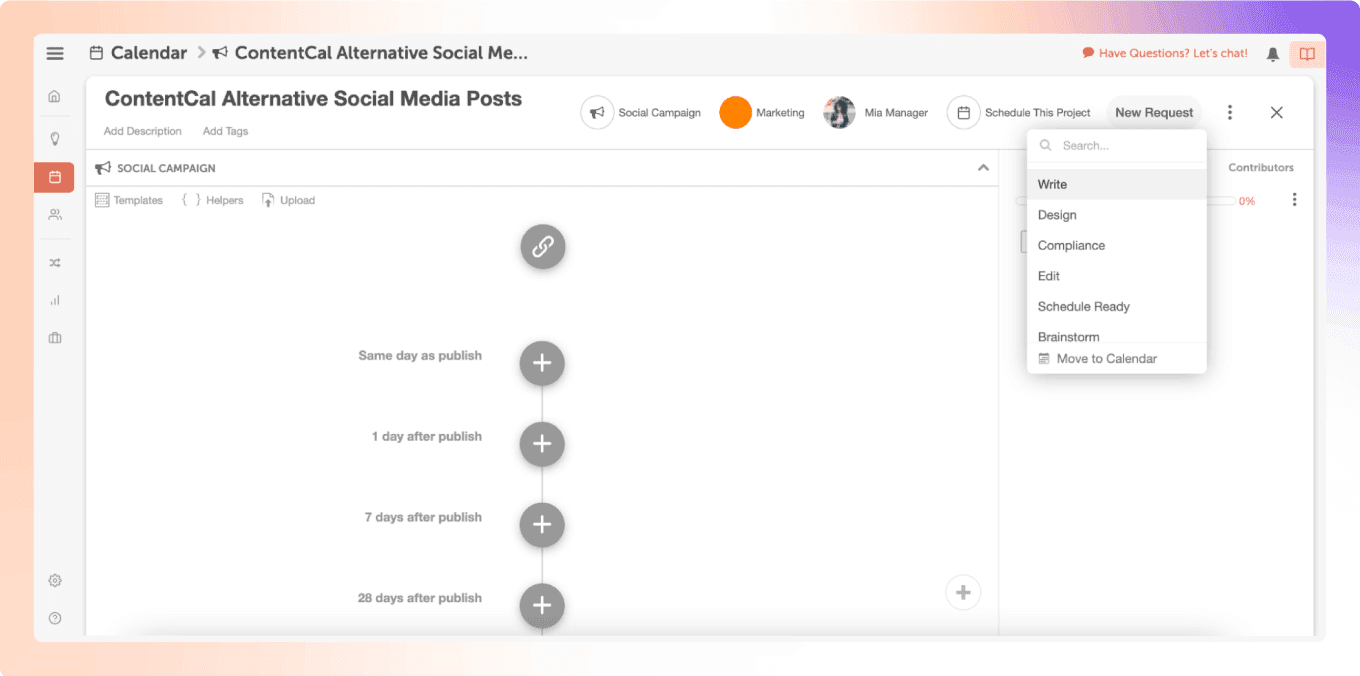Click the Search field in dropdown
This screenshot has height=676, width=1360.
[x=1117, y=145]
